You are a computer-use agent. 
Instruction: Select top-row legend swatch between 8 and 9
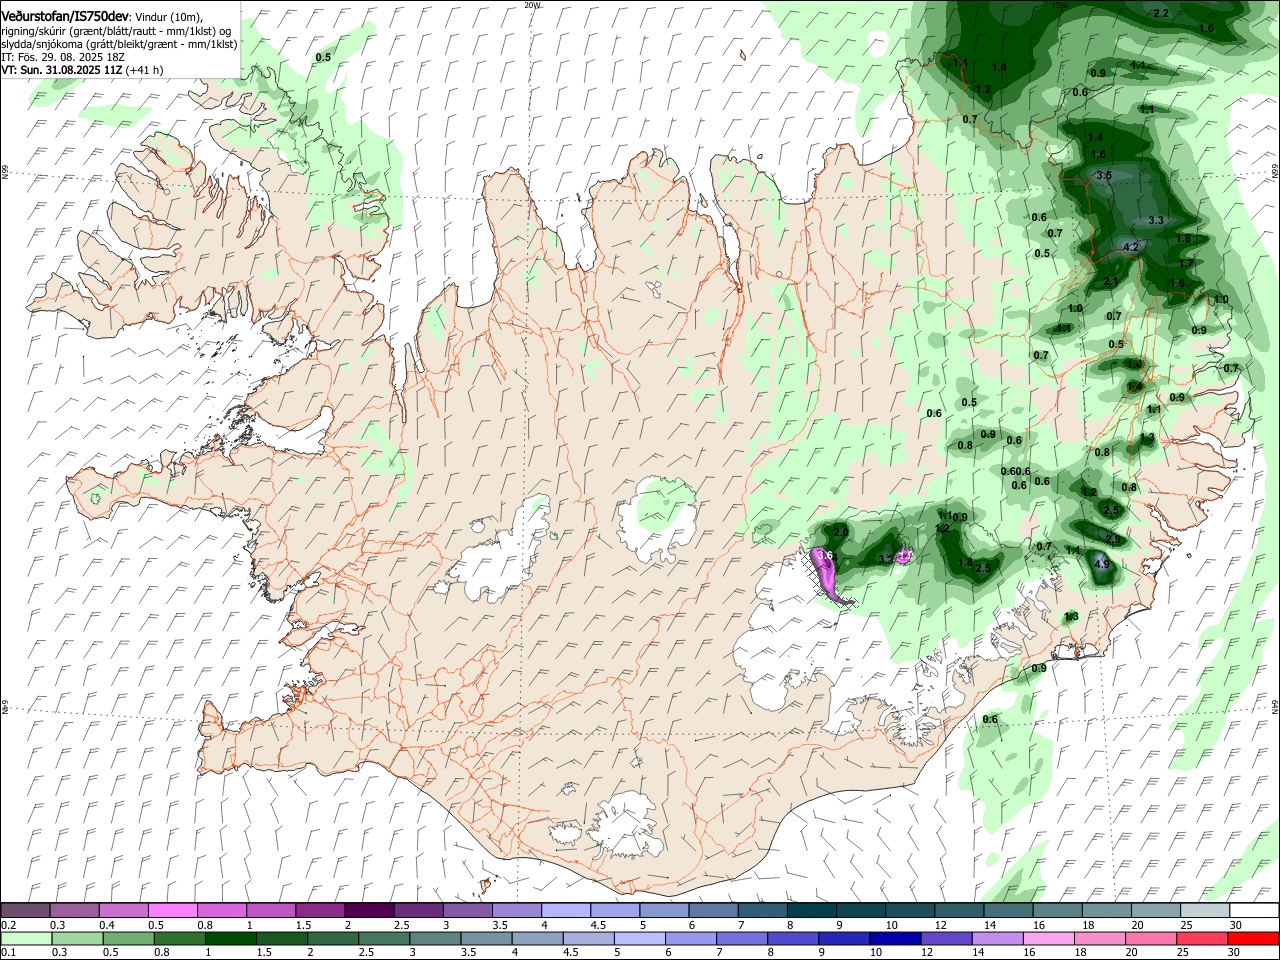click(811, 911)
